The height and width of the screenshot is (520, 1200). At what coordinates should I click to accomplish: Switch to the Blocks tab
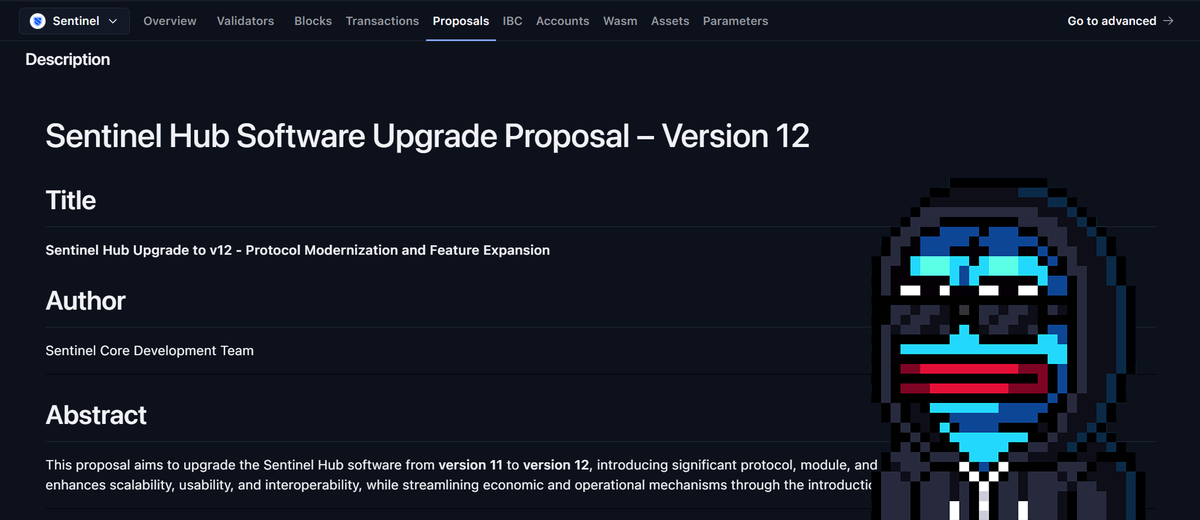[313, 20]
